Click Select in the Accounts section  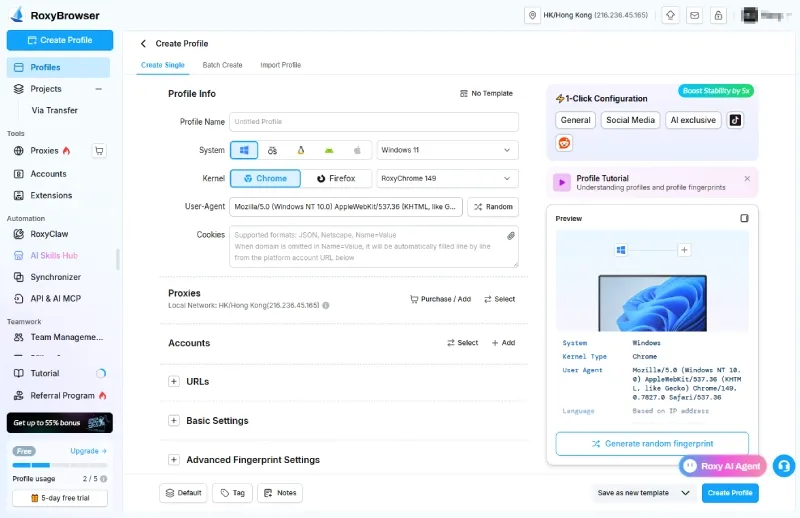tap(463, 343)
